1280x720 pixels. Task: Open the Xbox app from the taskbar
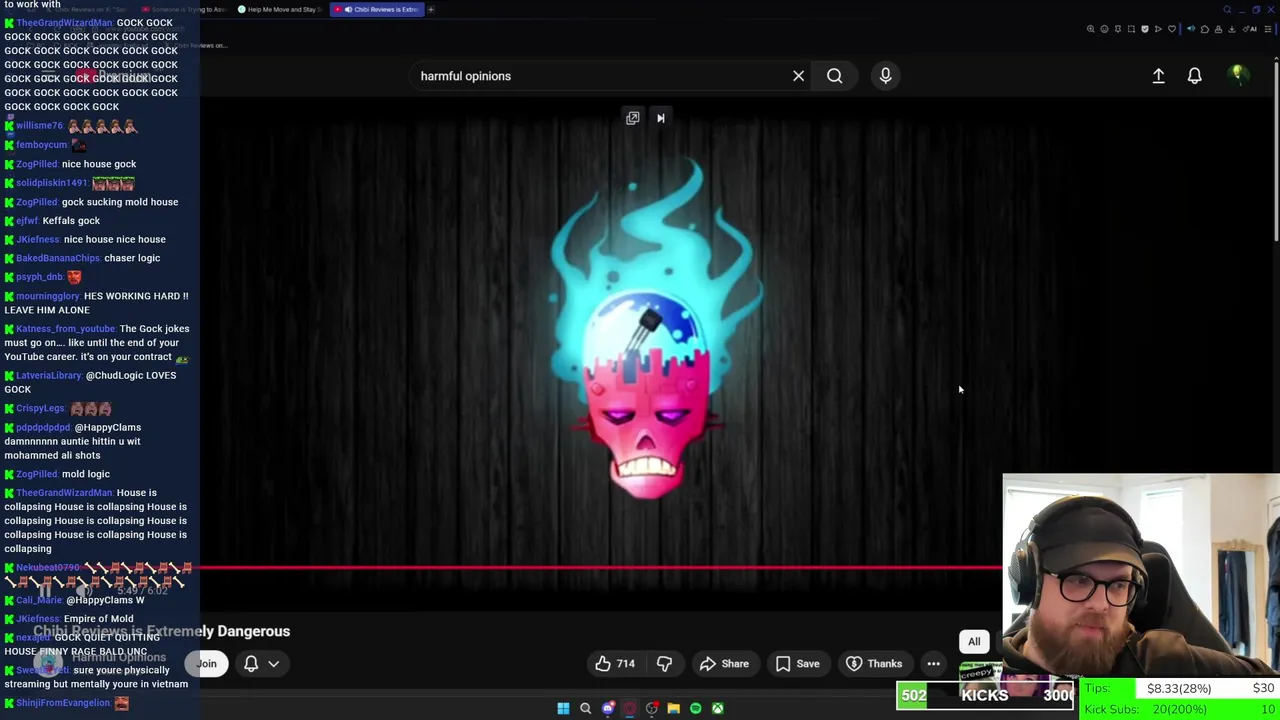coord(717,708)
